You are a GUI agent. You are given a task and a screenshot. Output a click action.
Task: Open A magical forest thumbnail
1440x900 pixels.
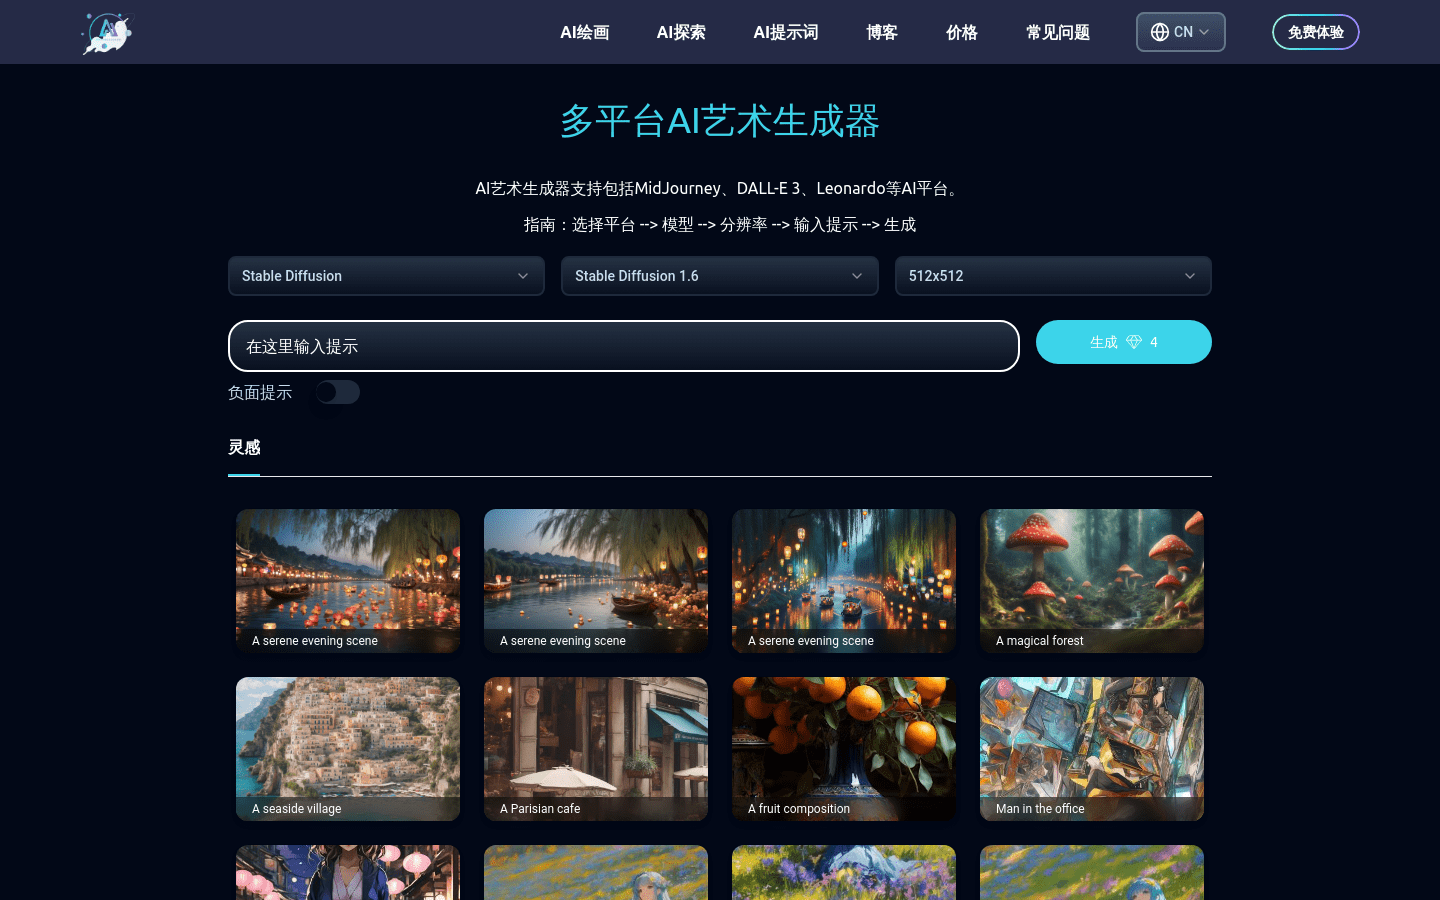1092,581
